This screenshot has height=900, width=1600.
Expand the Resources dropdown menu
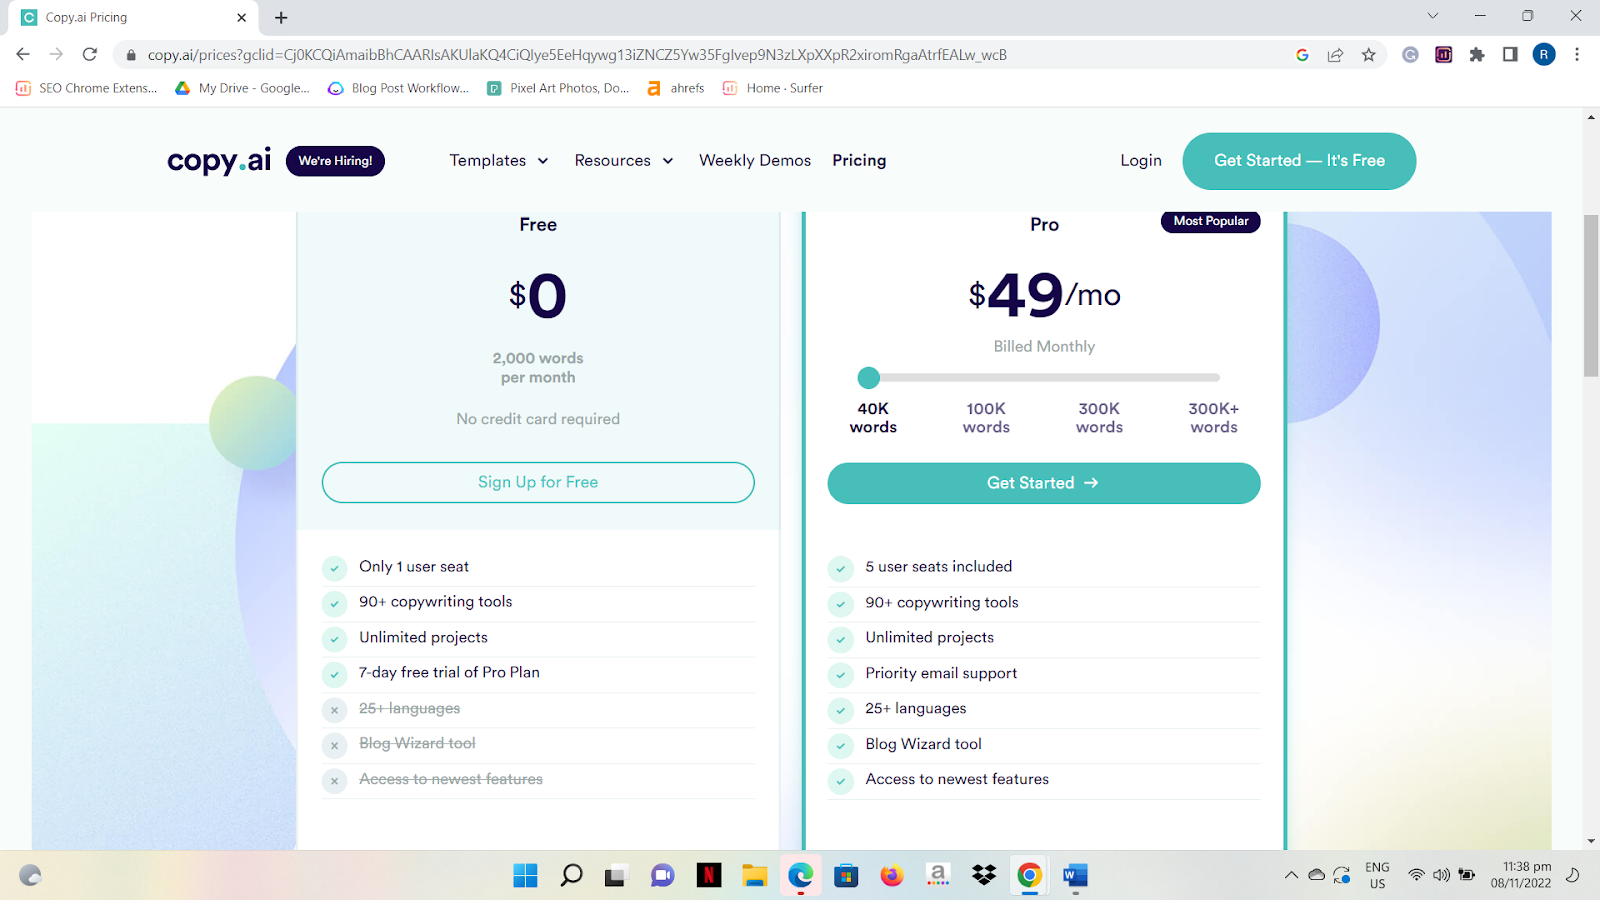point(624,160)
